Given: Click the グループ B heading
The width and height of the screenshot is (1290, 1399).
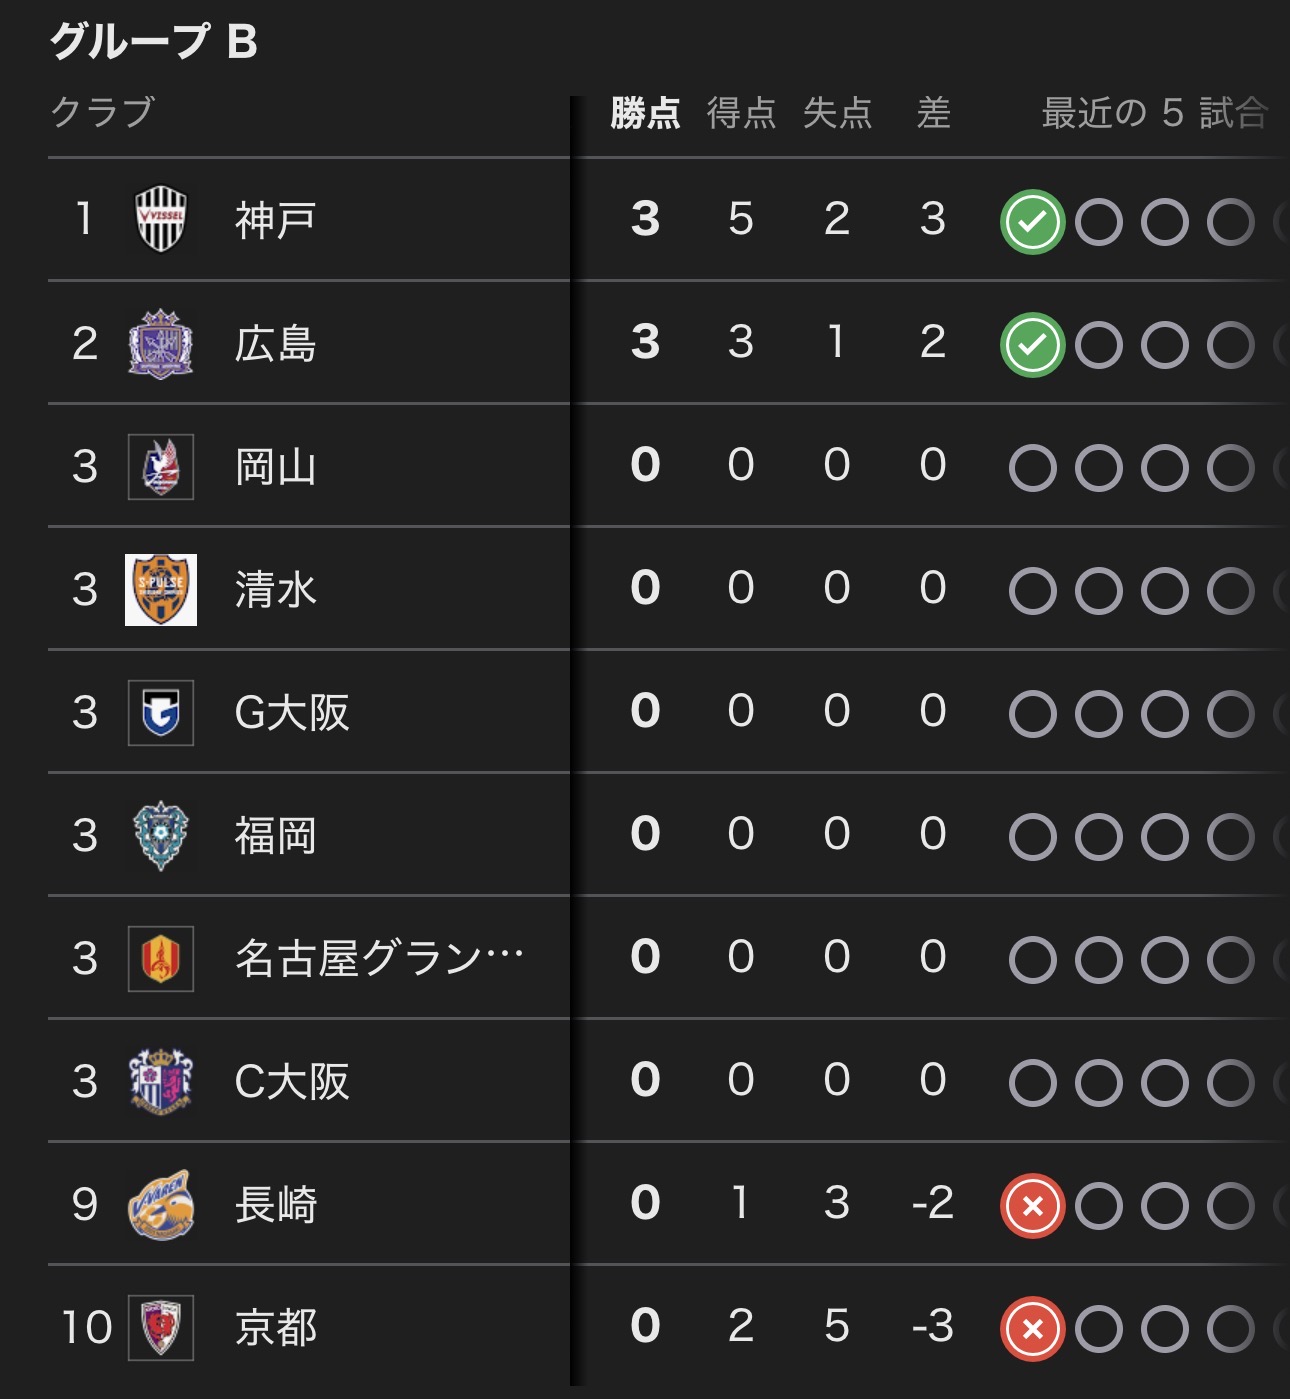Looking at the screenshot, I should coord(154,42).
